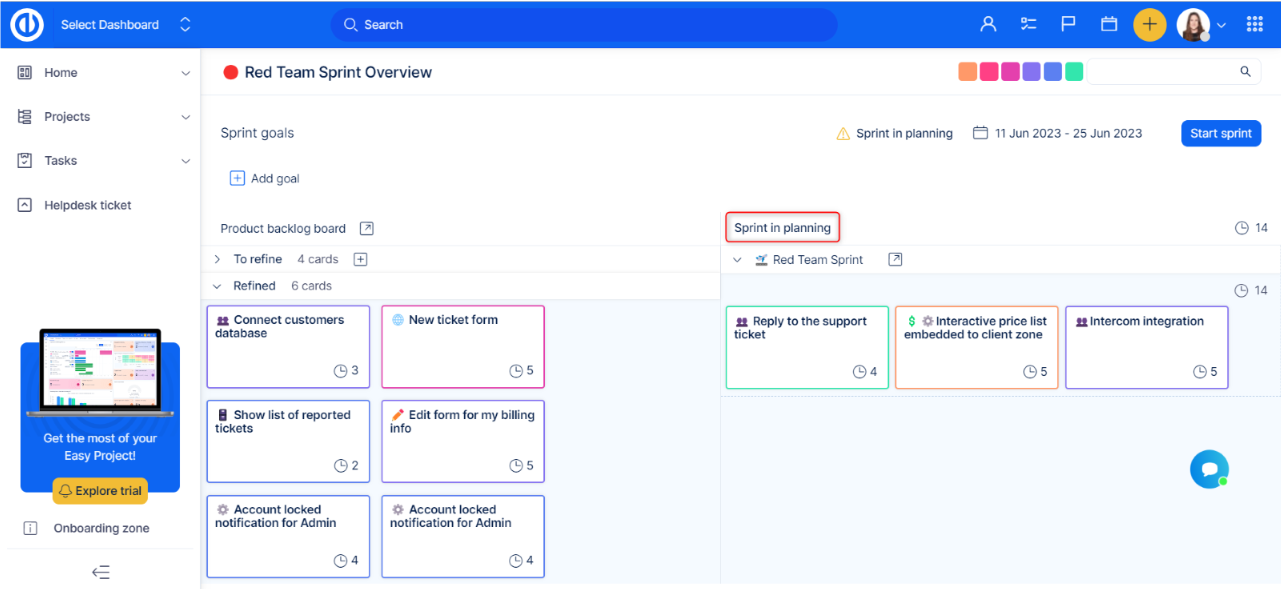The image size is (1281, 589).
Task: Add card to To refine column
Action: click(x=361, y=259)
